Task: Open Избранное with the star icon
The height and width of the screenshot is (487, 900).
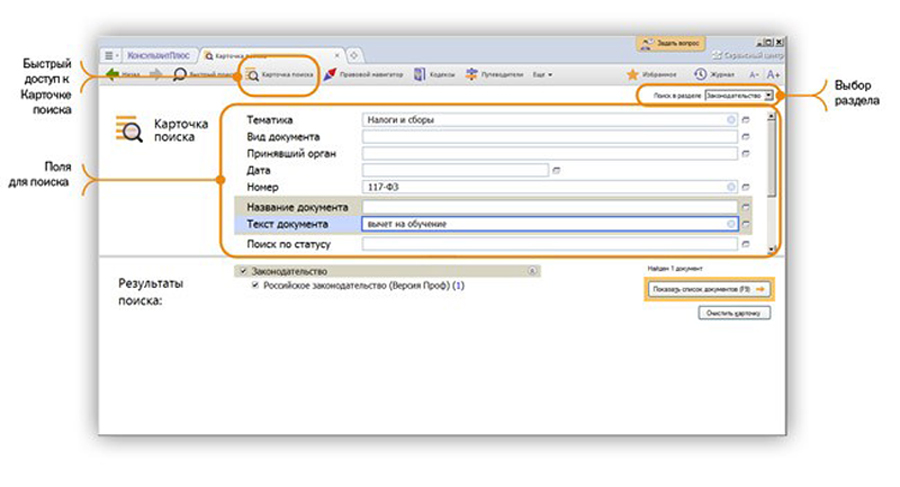Action: pyautogui.click(x=633, y=75)
